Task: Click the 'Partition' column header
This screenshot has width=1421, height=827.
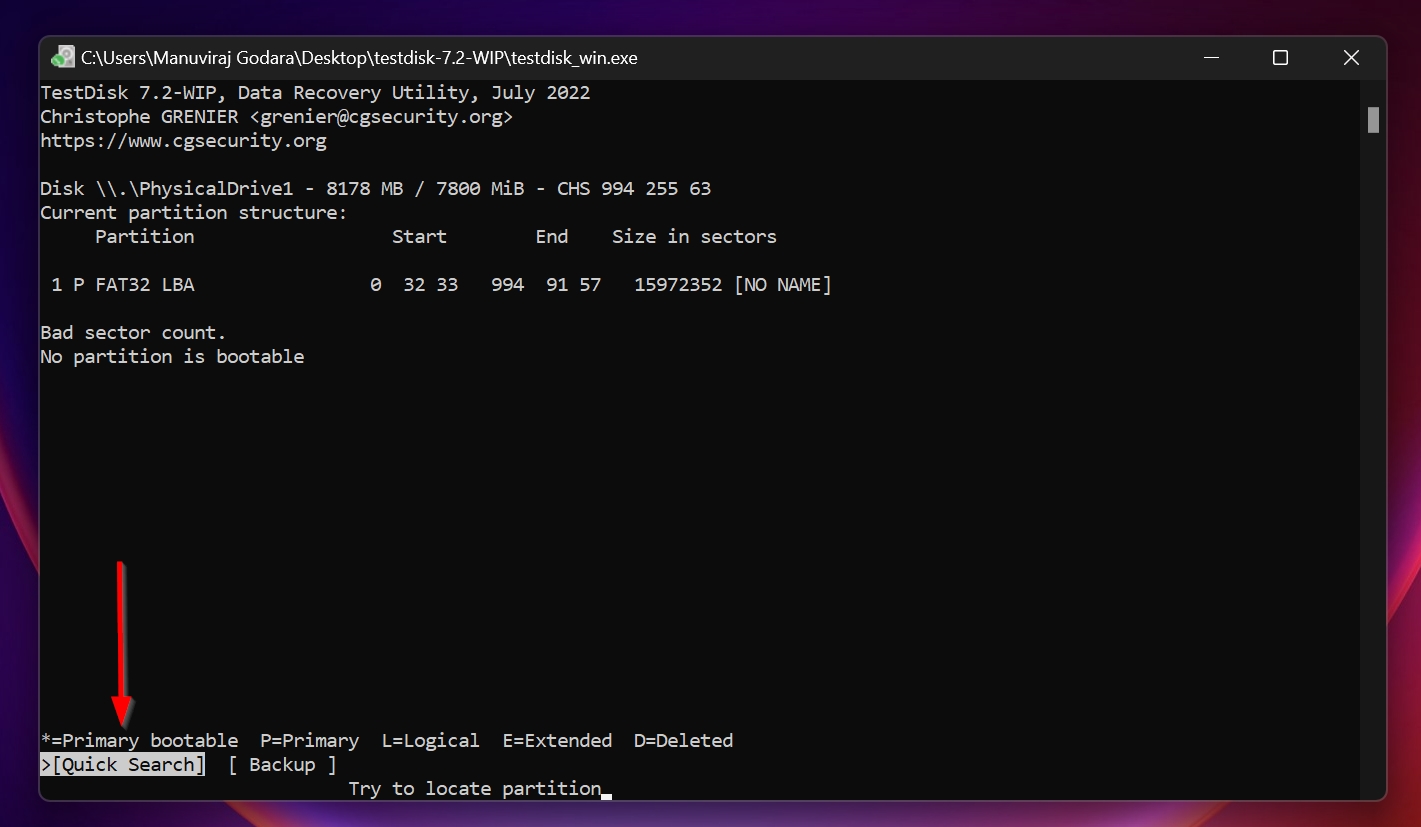Action: [x=144, y=237]
